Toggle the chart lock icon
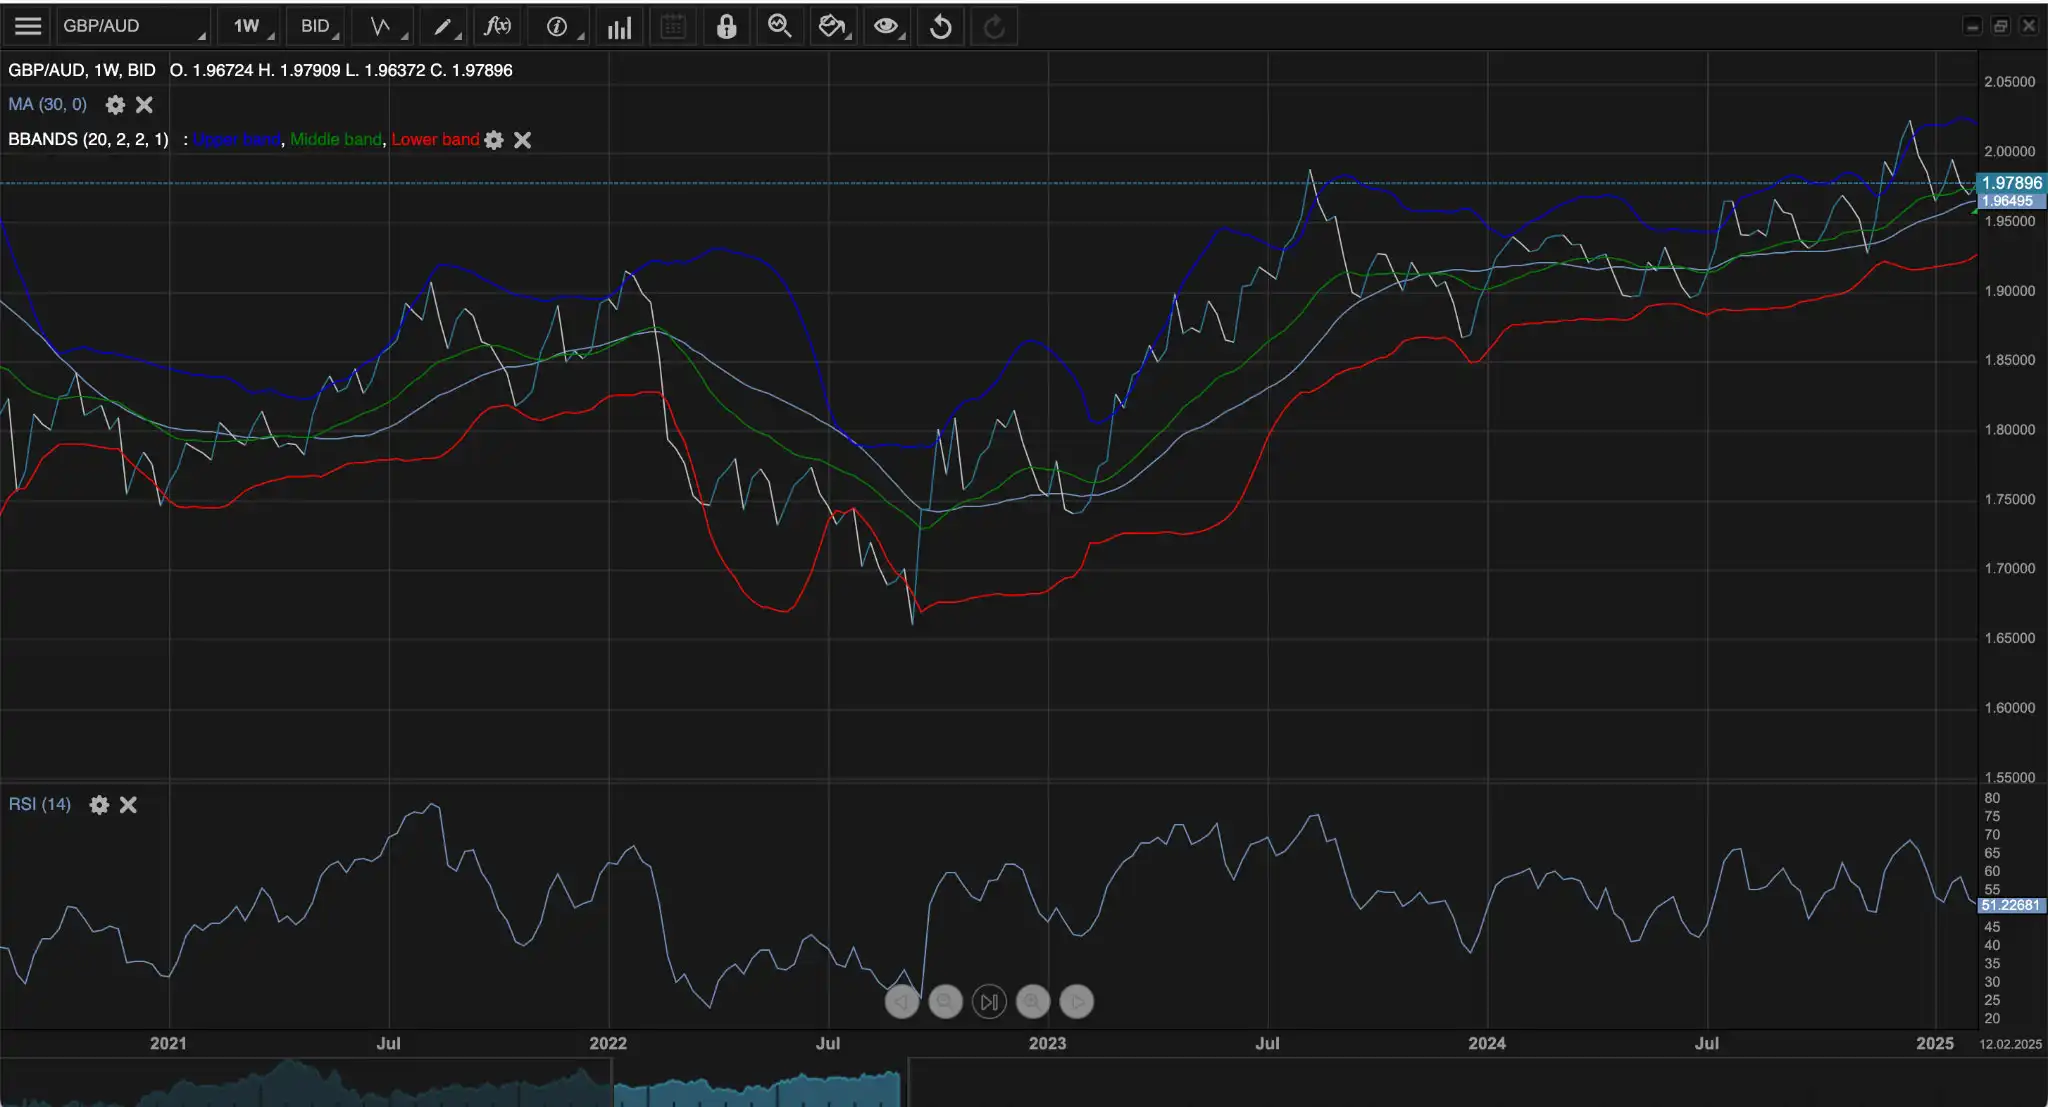The width and height of the screenshot is (2048, 1107). pos(726,26)
